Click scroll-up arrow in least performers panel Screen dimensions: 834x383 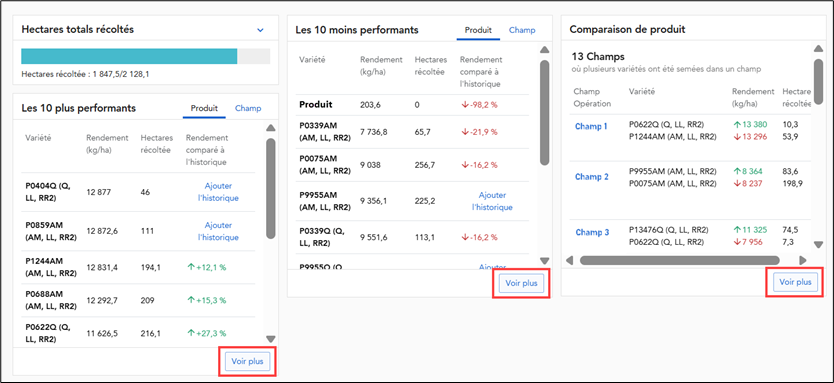[544, 50]
